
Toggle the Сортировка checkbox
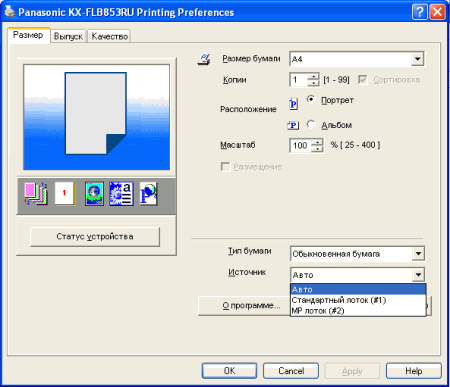[363, 80]
